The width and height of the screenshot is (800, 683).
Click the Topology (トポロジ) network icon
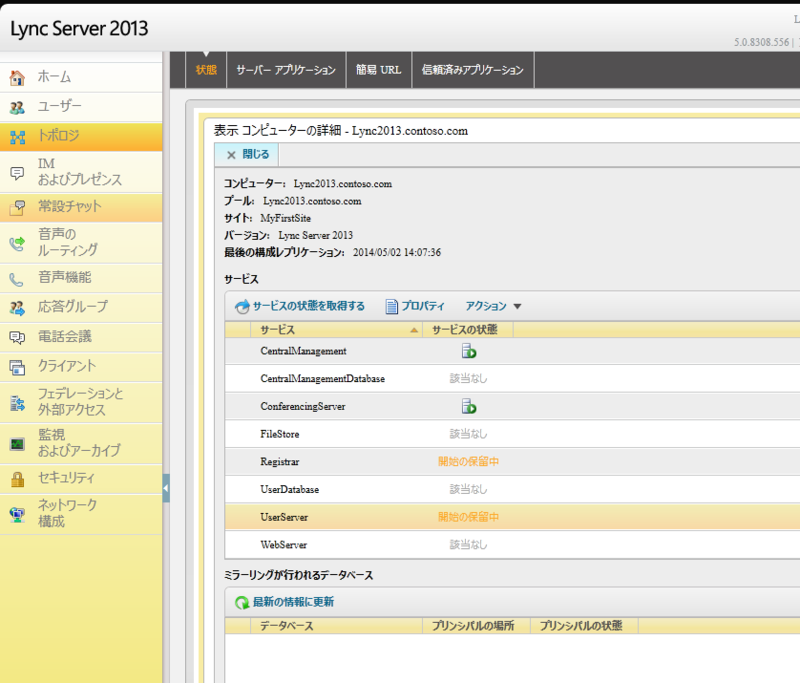pyautogui.click(x=17, y=137)
